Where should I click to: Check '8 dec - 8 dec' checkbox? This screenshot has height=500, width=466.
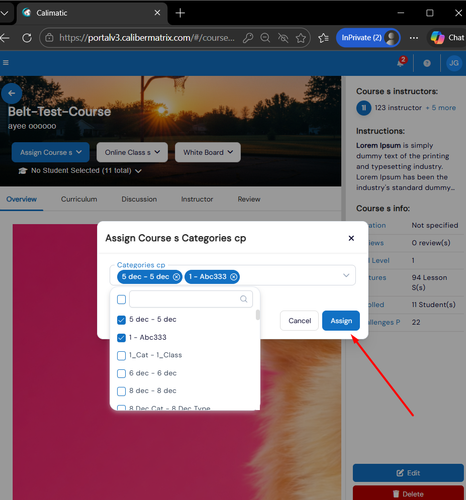[x=121, y=391]
